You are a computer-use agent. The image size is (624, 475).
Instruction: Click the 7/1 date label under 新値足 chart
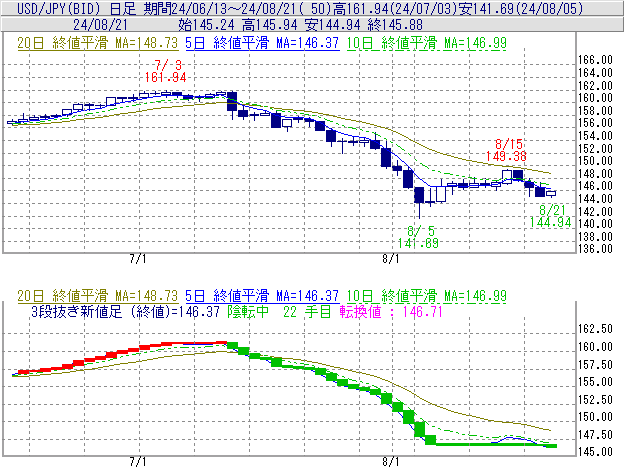point(138,462)
